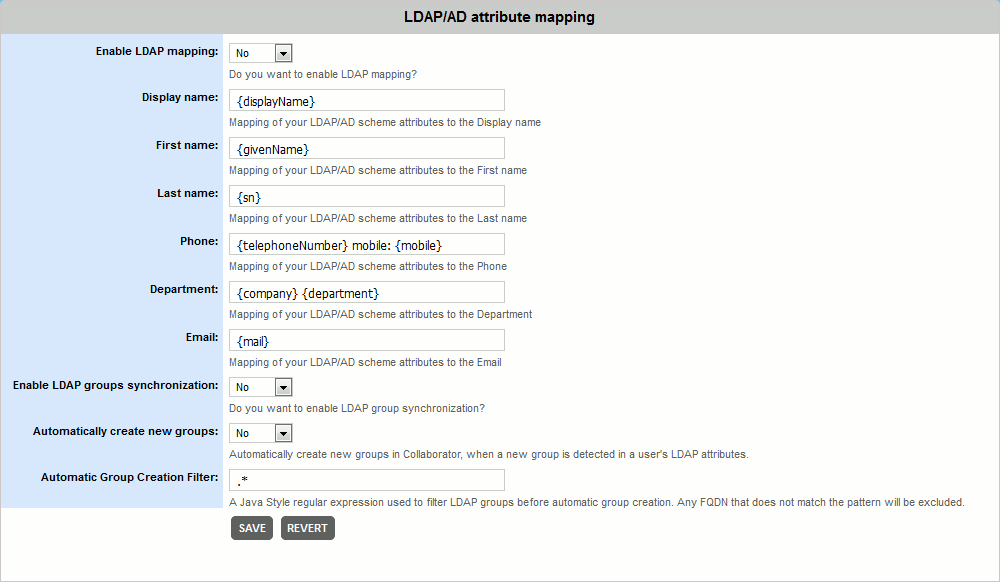Select the Email field containing {mail}

[x=366, y=340]
